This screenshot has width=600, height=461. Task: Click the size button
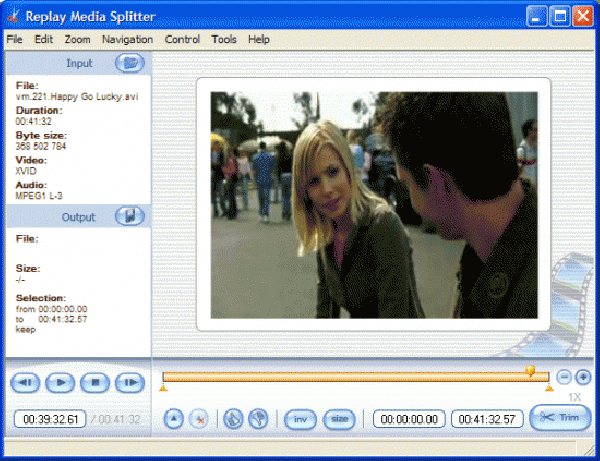(x=340, y=419)
